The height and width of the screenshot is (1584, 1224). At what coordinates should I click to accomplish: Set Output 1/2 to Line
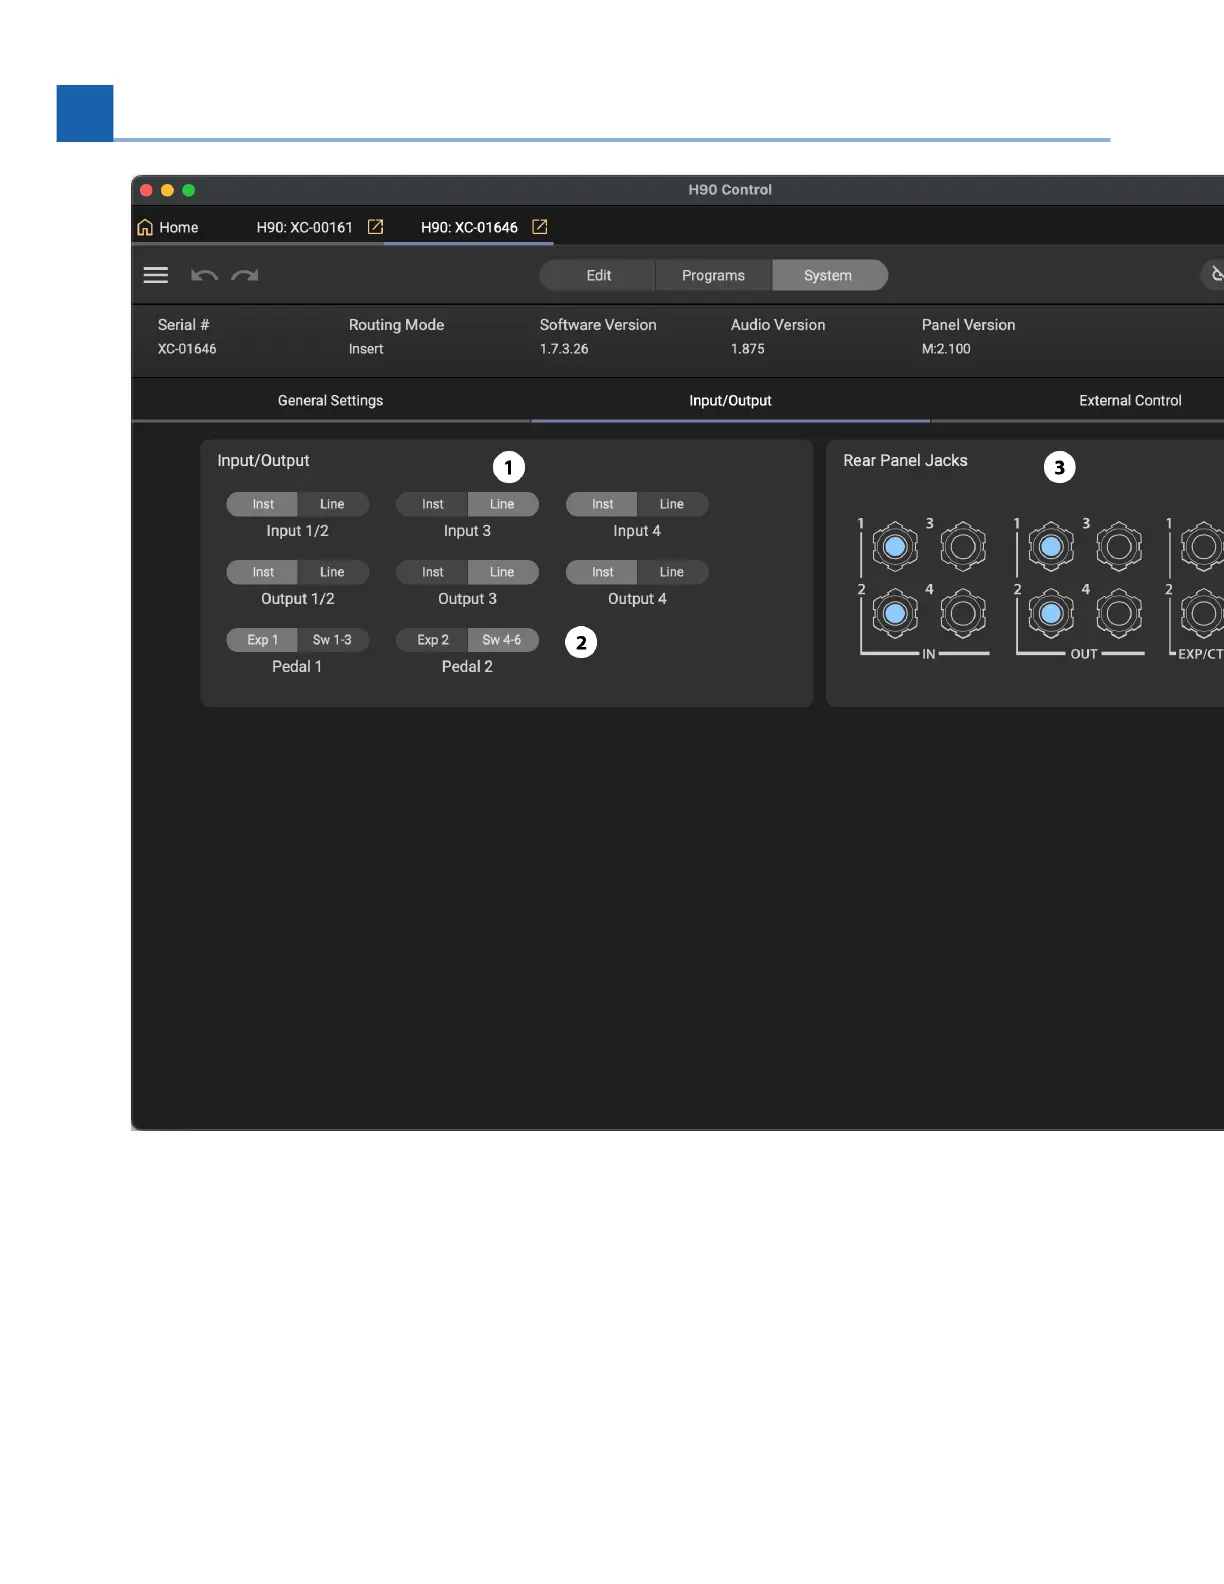pyautogui.click(x=332, y=572)
